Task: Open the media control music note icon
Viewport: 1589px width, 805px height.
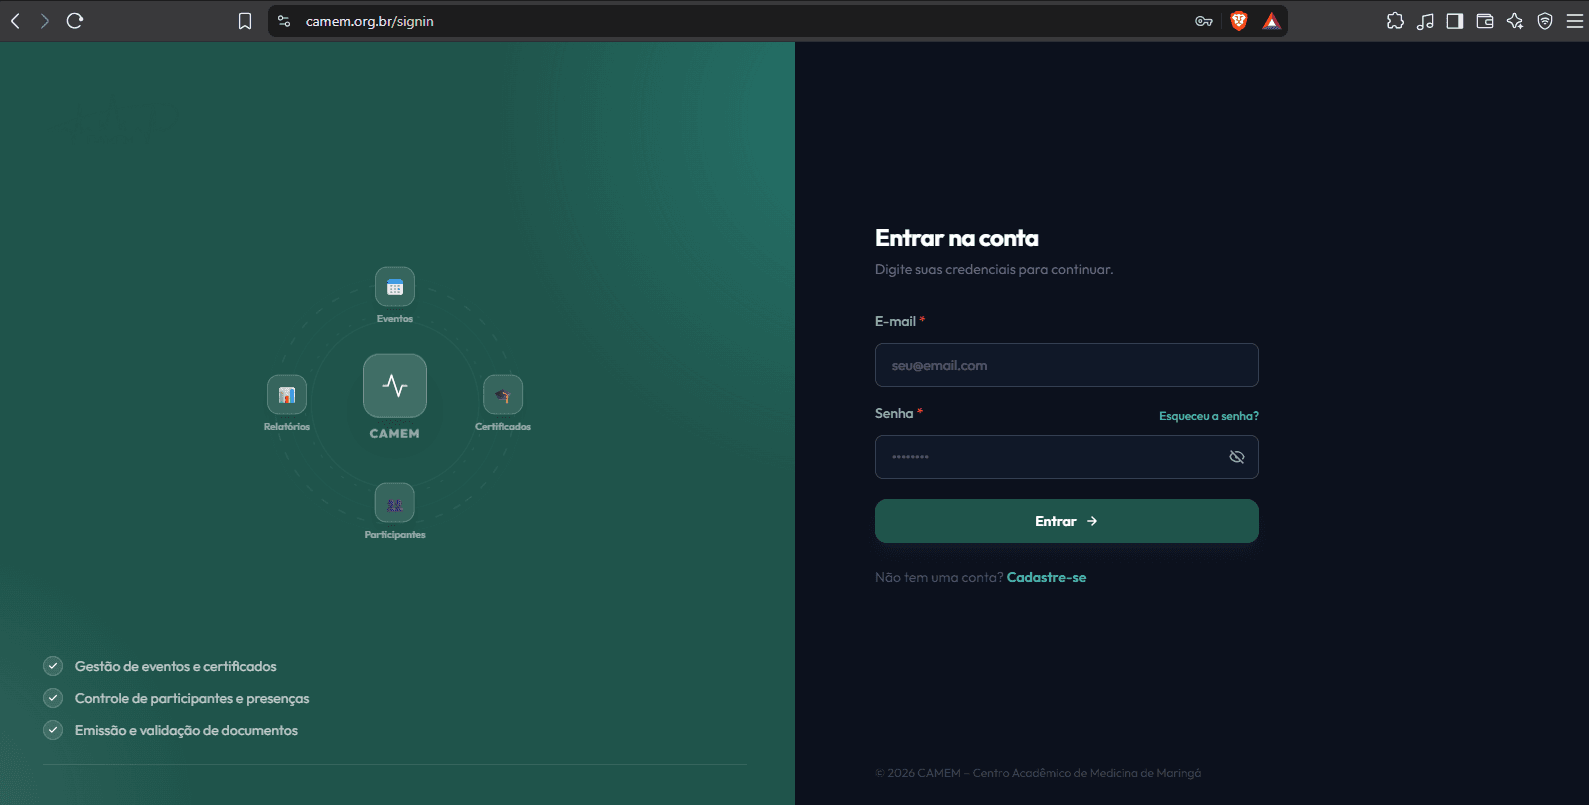Action: pos(1425,21)
